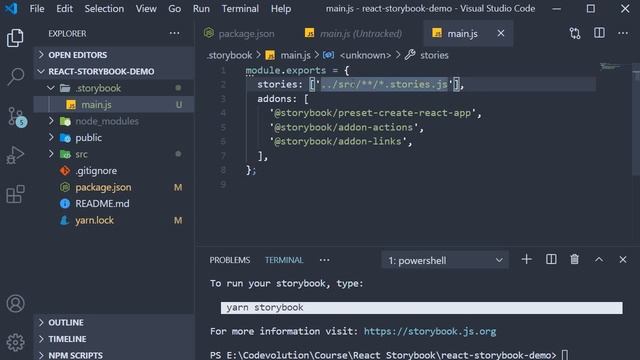The height and width of the screenshot is (360, 640).
Task: Open the Edit menu
Action: pos(64,9)
